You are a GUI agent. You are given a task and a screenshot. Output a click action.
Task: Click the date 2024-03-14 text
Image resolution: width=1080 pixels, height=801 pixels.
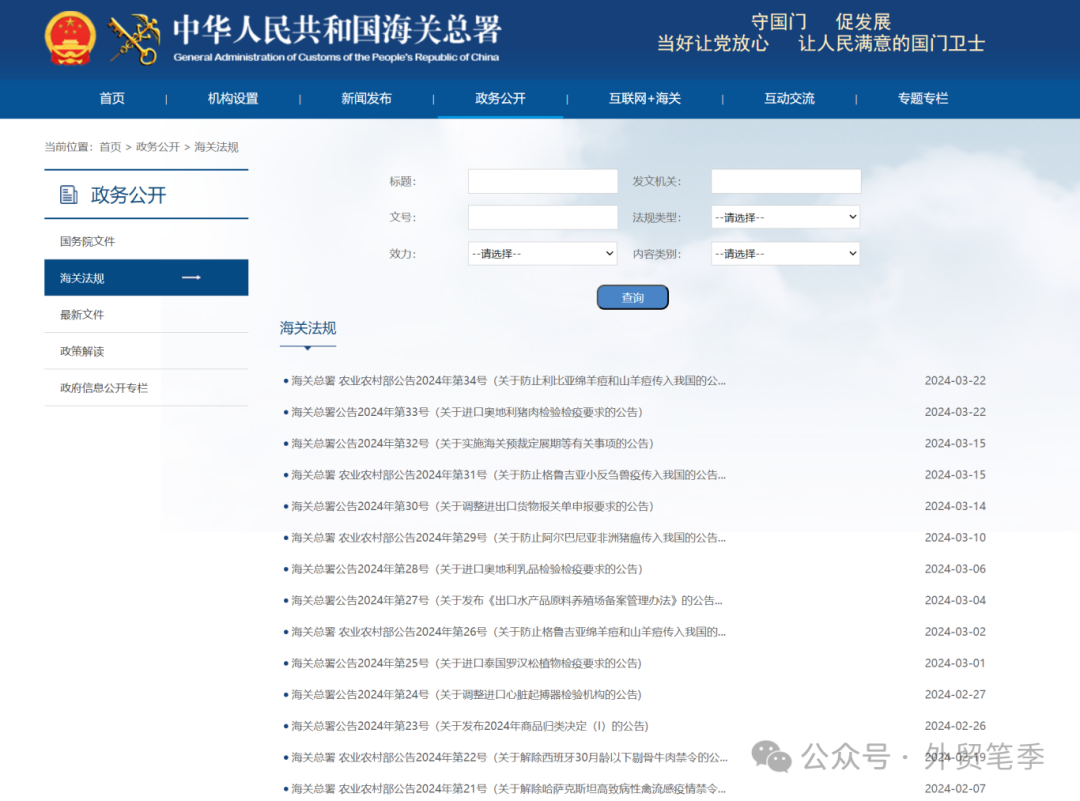[x=955, y=506]
